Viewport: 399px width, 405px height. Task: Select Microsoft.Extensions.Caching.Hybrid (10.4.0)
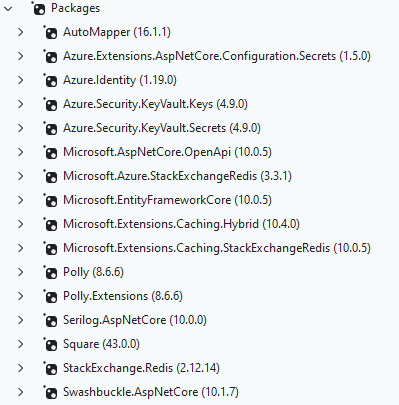point(181,224)
